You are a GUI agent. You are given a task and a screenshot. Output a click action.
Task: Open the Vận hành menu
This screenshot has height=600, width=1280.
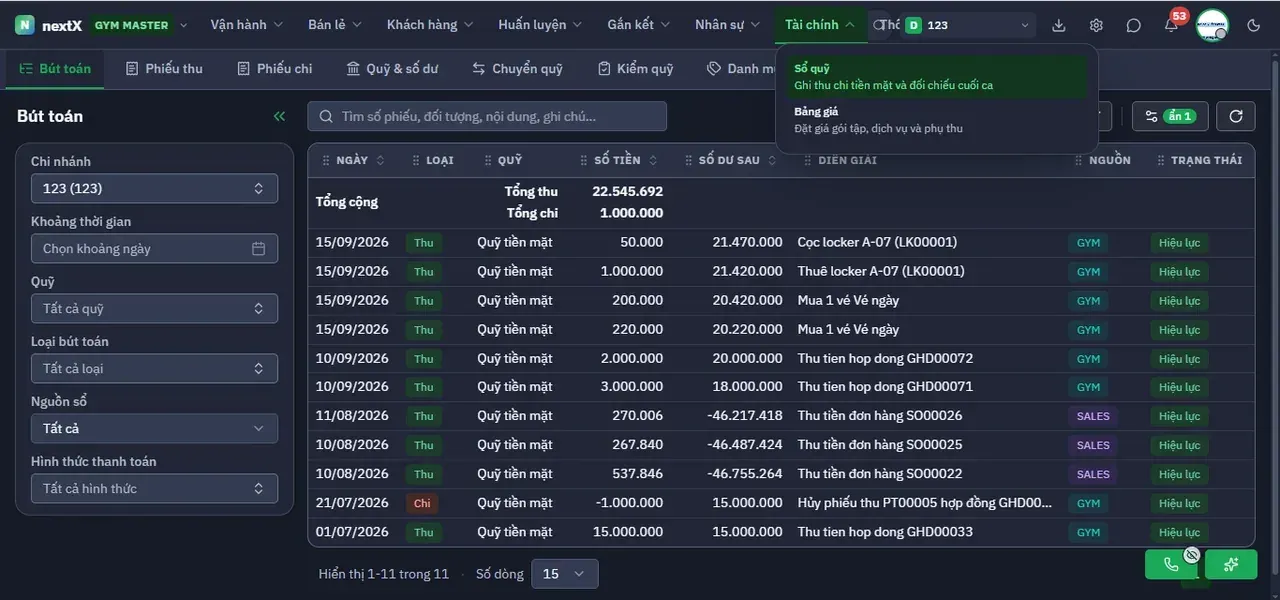click(247, 25)
